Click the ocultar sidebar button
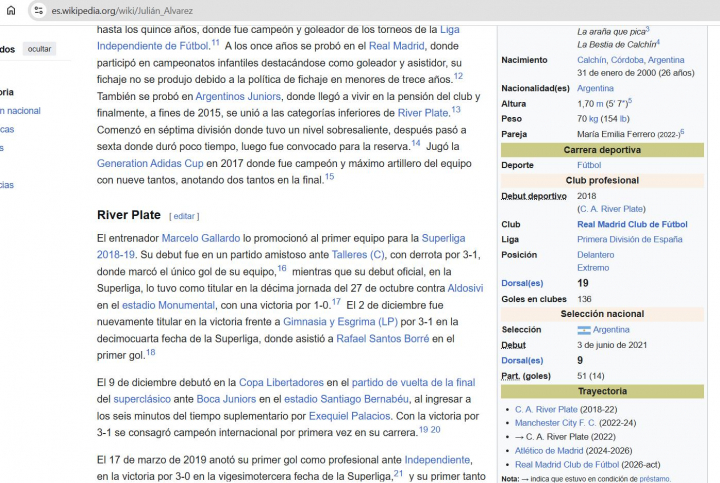720x483 pixels. tap(39, 49)
